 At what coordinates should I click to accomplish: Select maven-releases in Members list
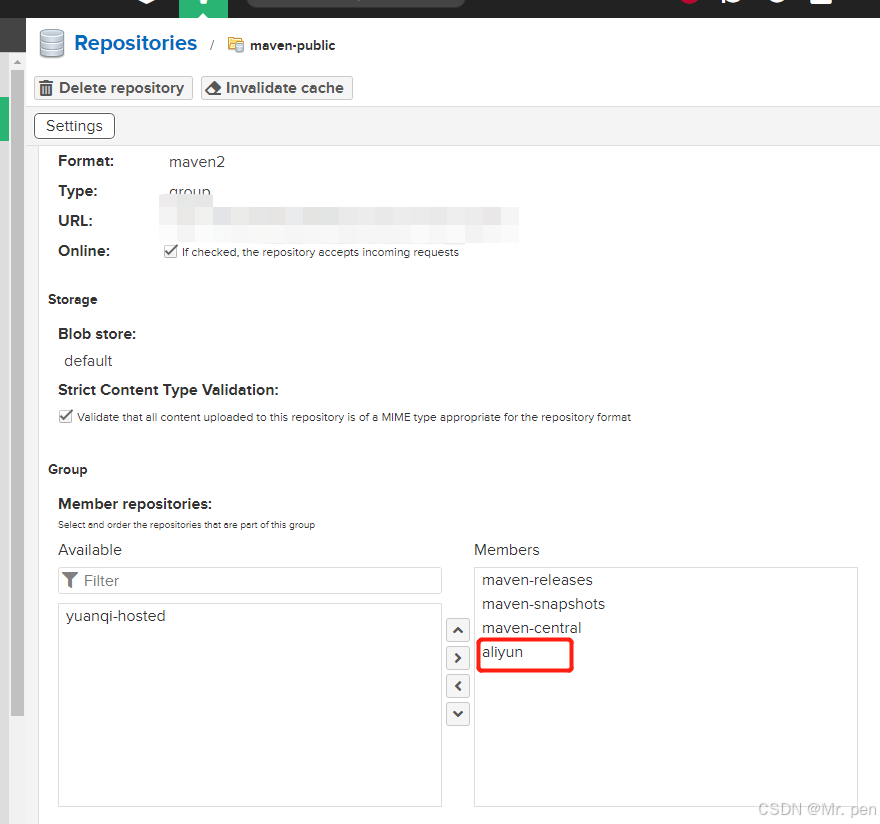coord(537,580)
